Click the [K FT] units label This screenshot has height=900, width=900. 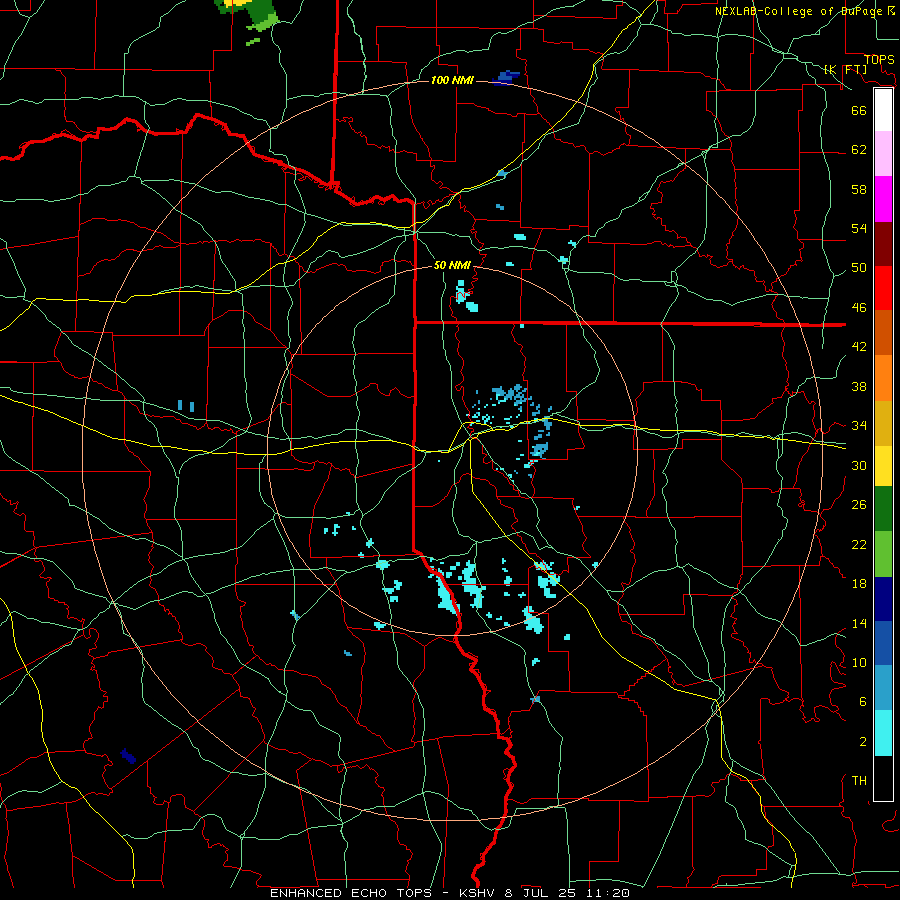845,69
